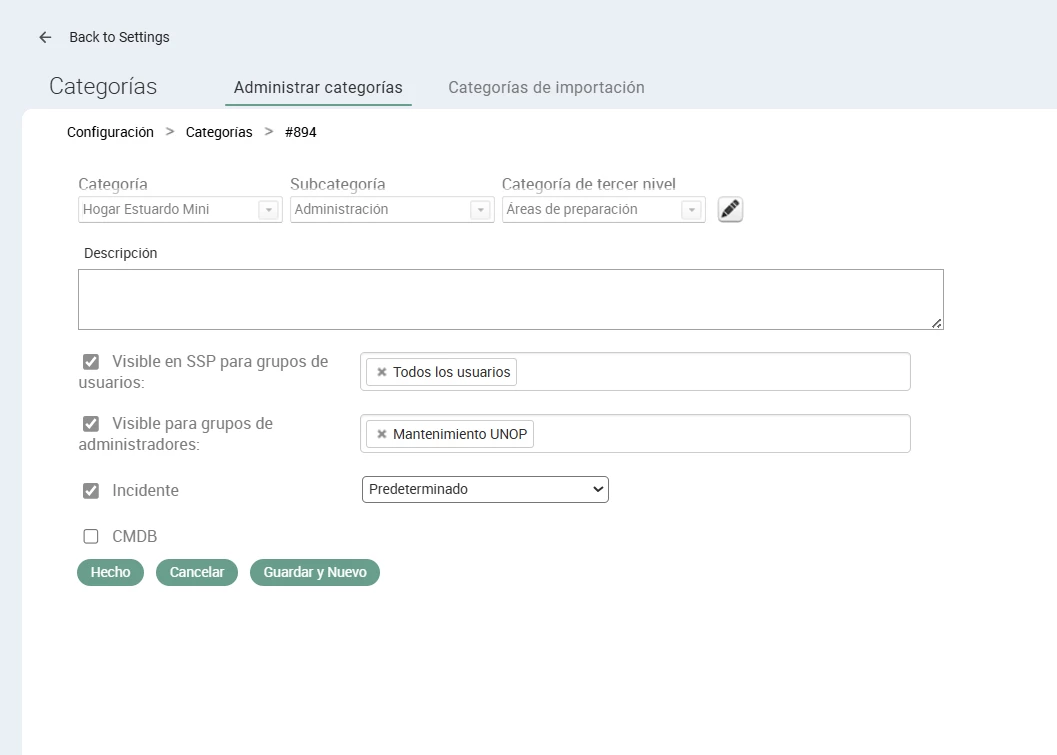Go to Categorías in the breadcrumb

[219, 132]
